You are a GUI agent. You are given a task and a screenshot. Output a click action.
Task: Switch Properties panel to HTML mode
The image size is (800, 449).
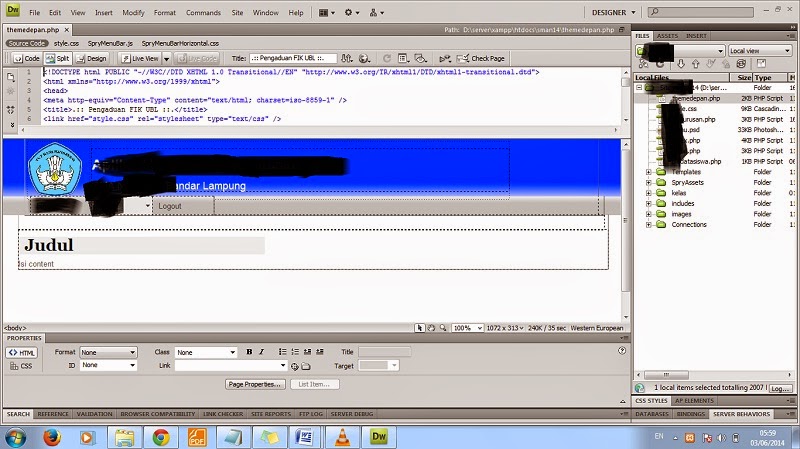21,353
